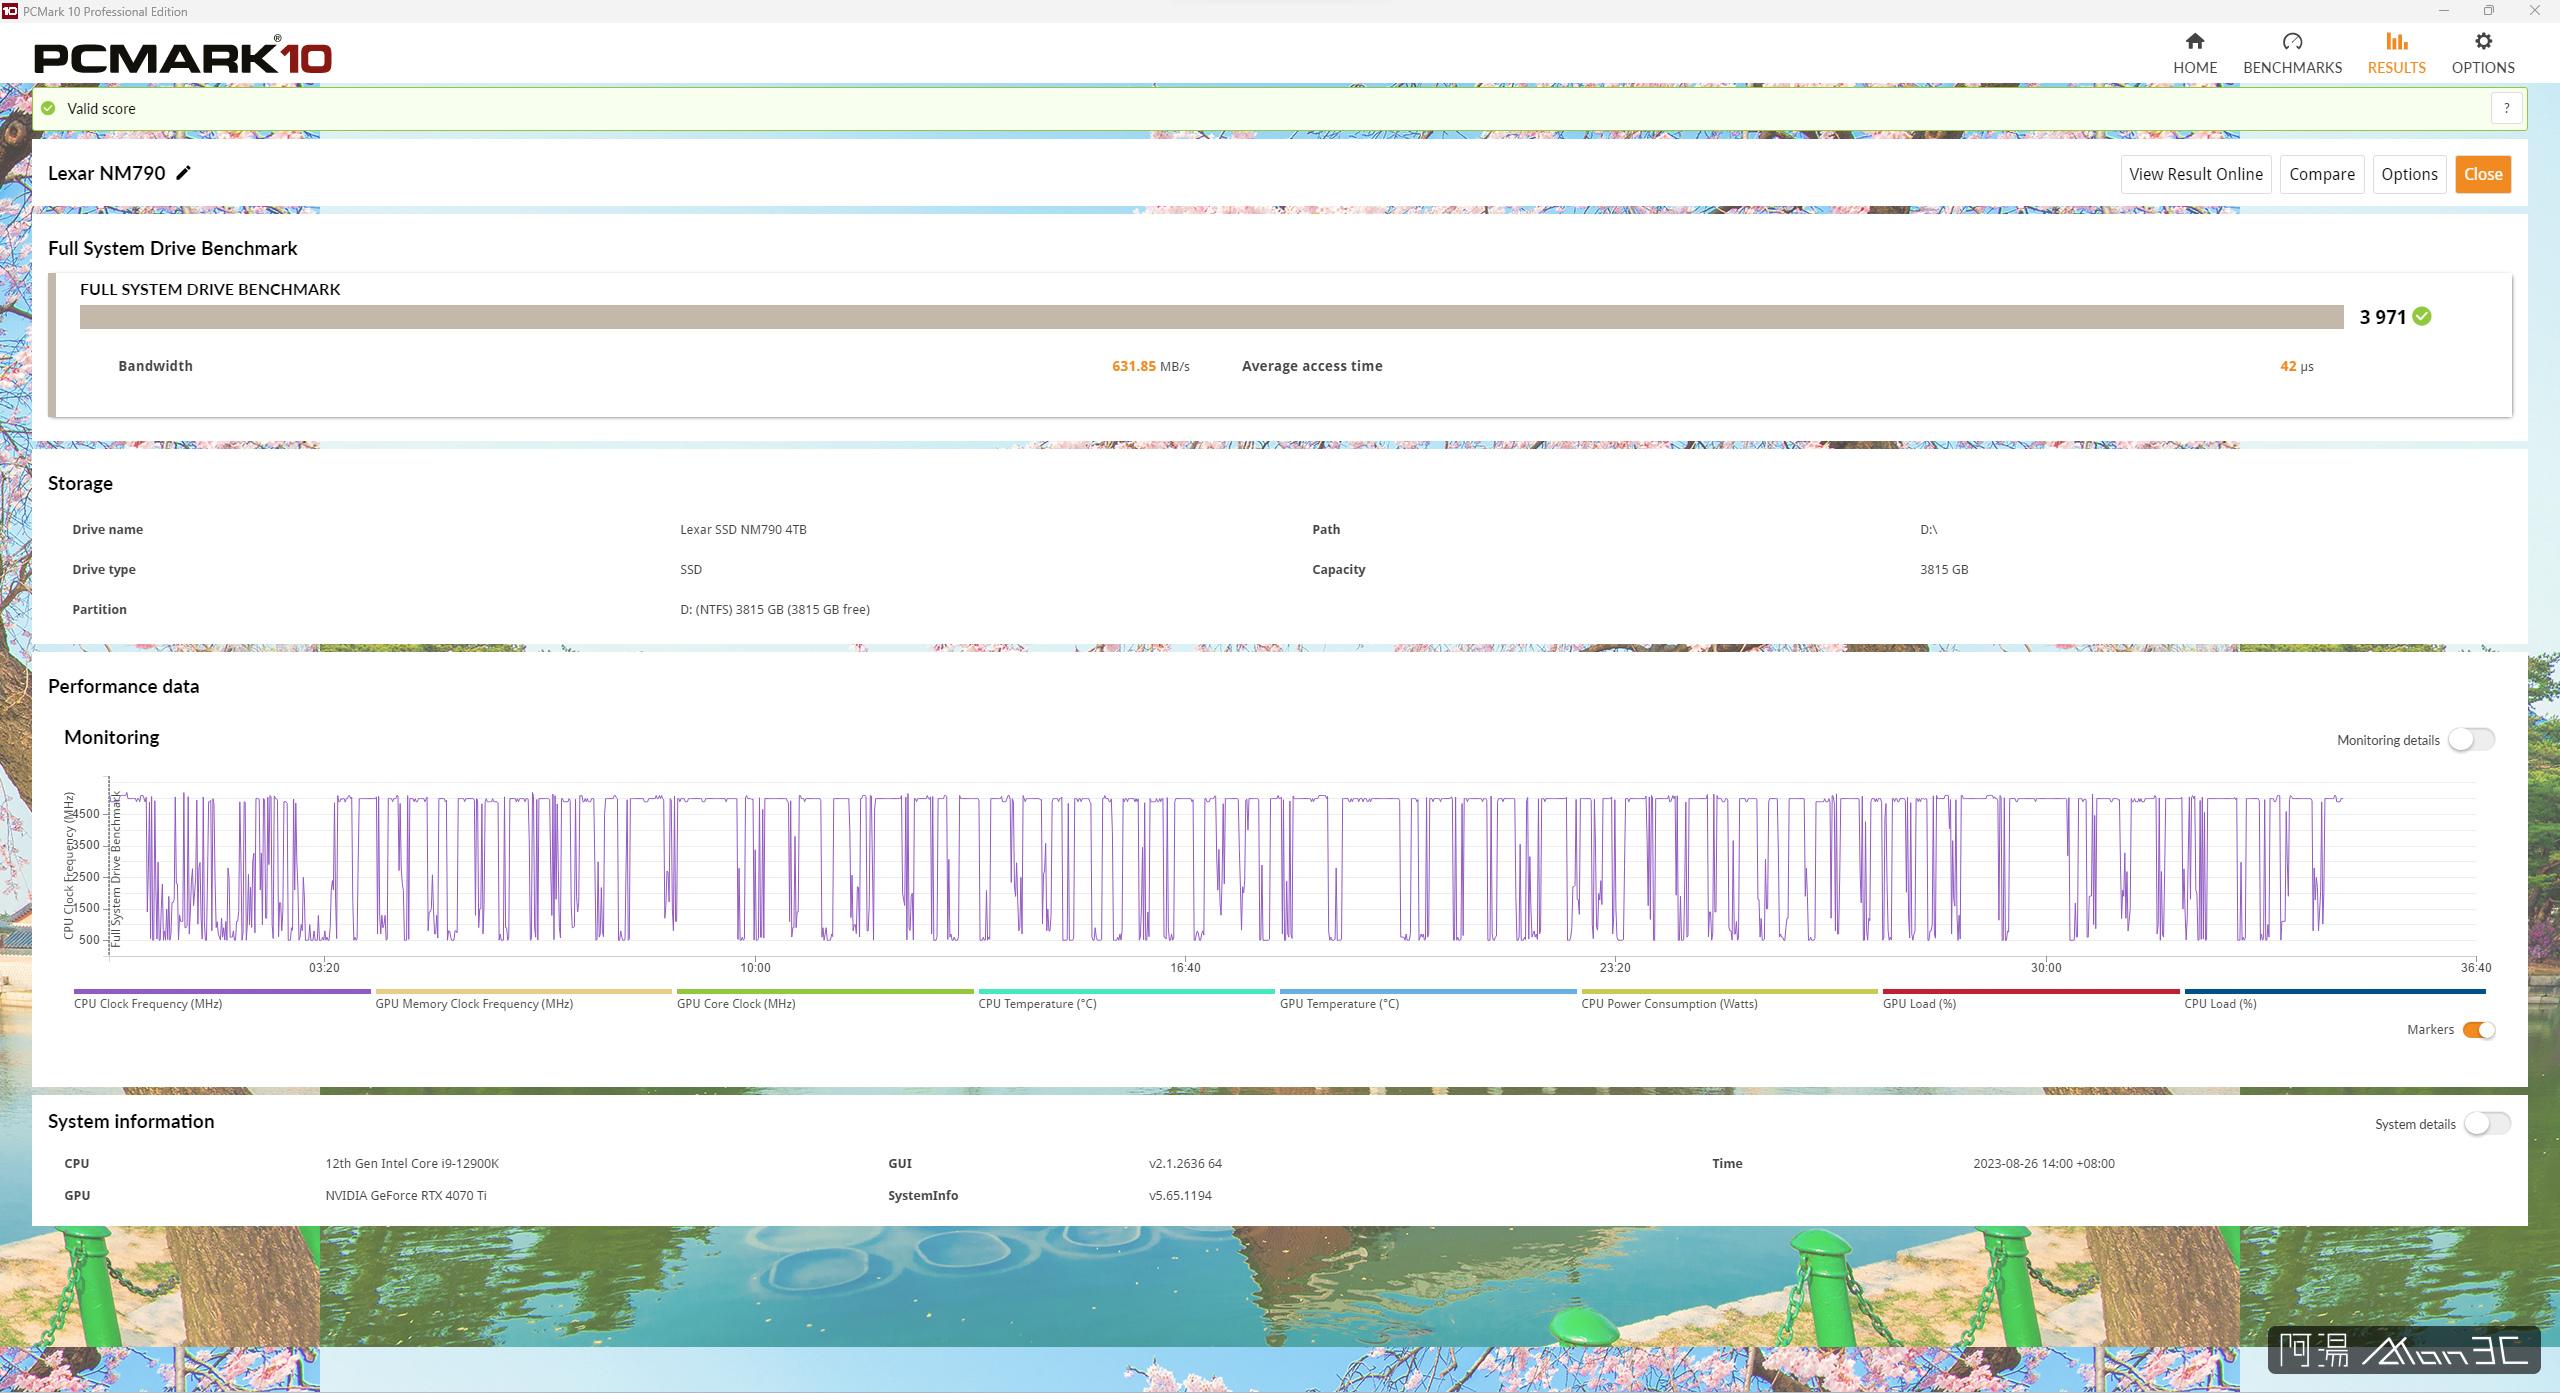This screenshot has height=1393, width=2560.
Task: Click CPU Load (%) legend entry
Action: pyautogui.click(x=2219, y=1003)
